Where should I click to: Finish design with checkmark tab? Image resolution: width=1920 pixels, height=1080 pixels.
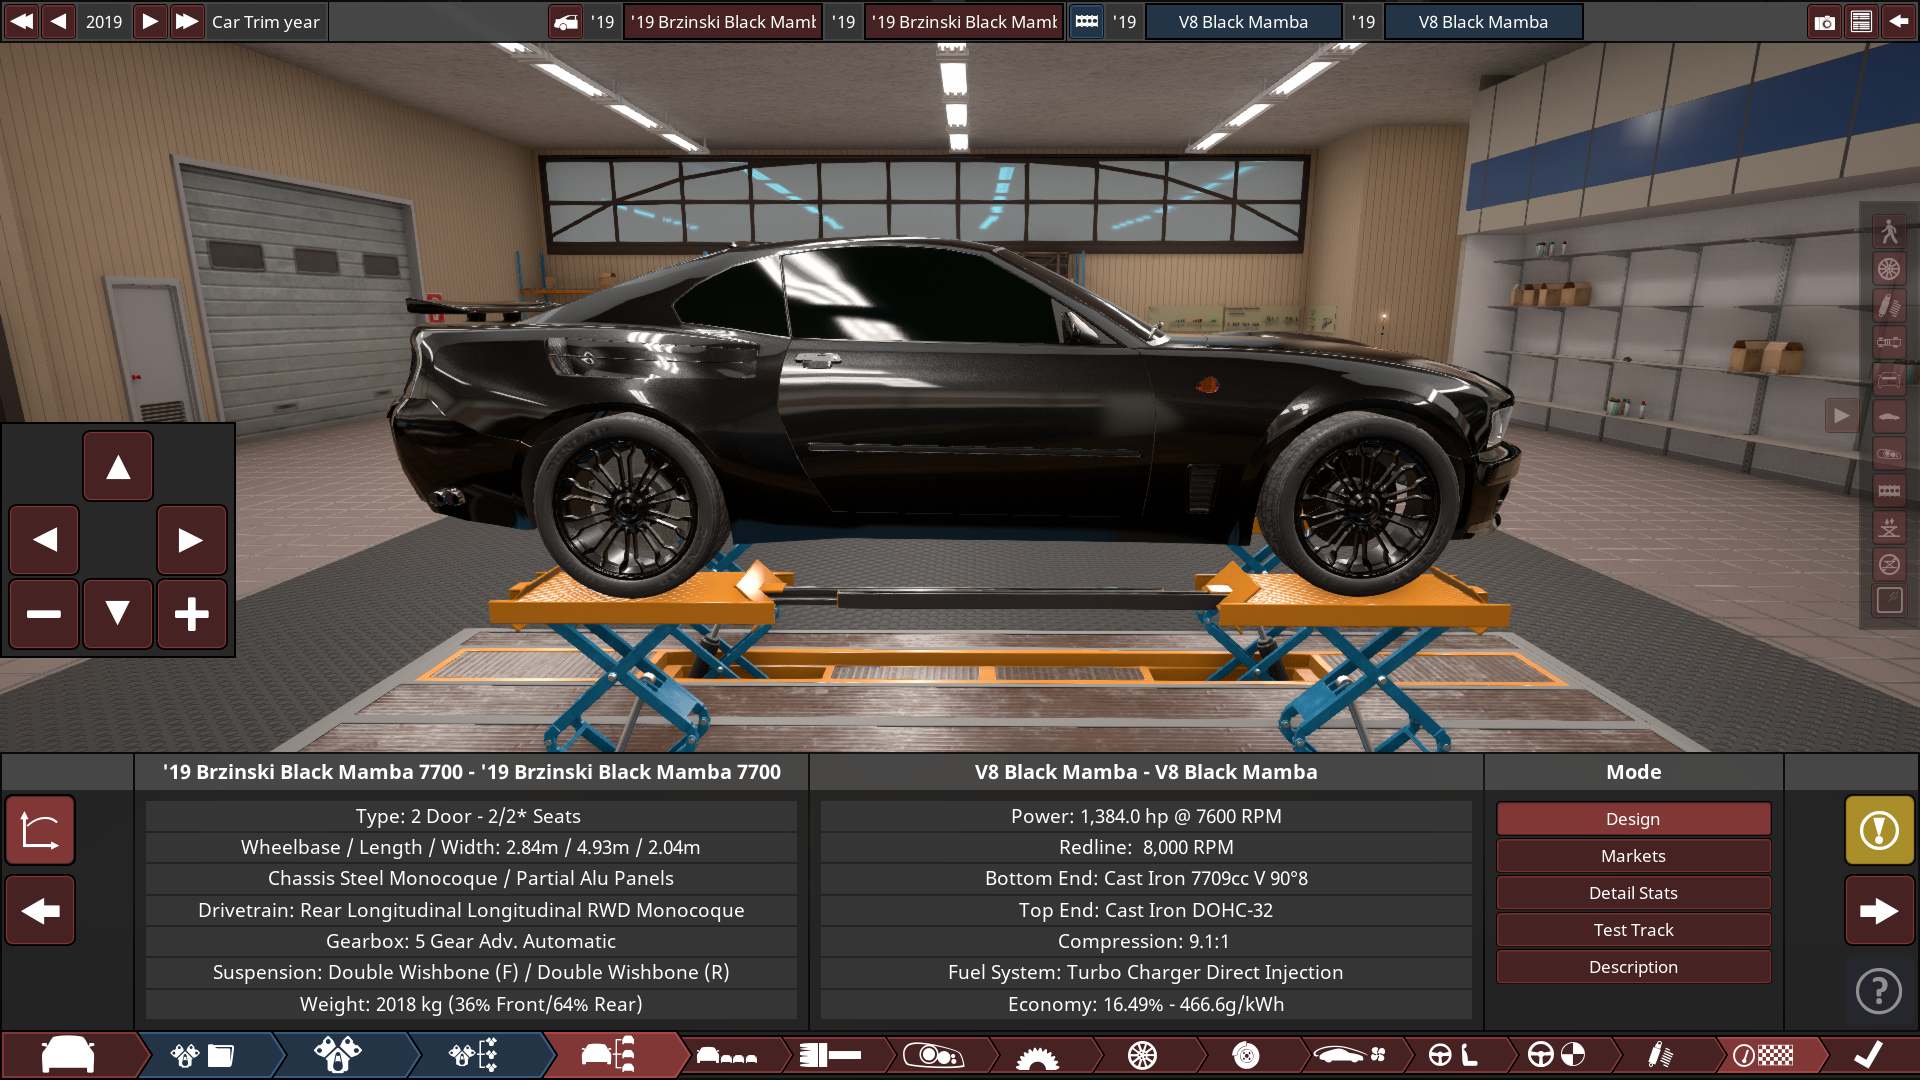click(1868, 1055)
